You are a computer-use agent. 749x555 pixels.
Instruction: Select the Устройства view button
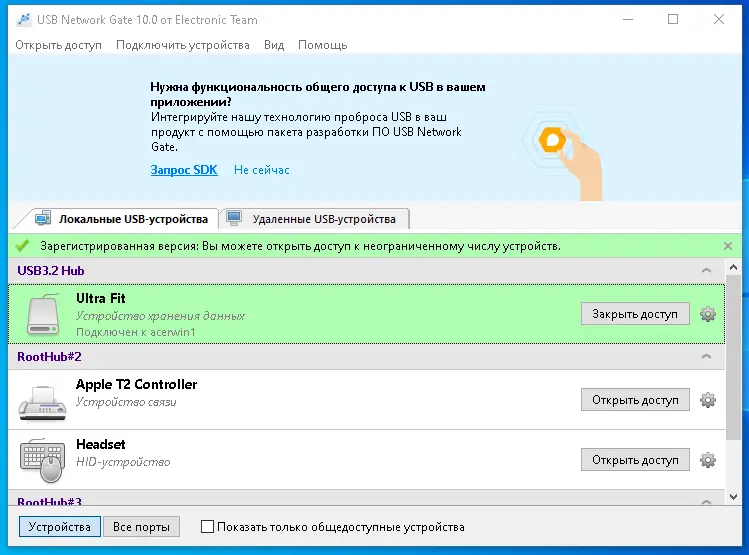[x=60, y=527]
